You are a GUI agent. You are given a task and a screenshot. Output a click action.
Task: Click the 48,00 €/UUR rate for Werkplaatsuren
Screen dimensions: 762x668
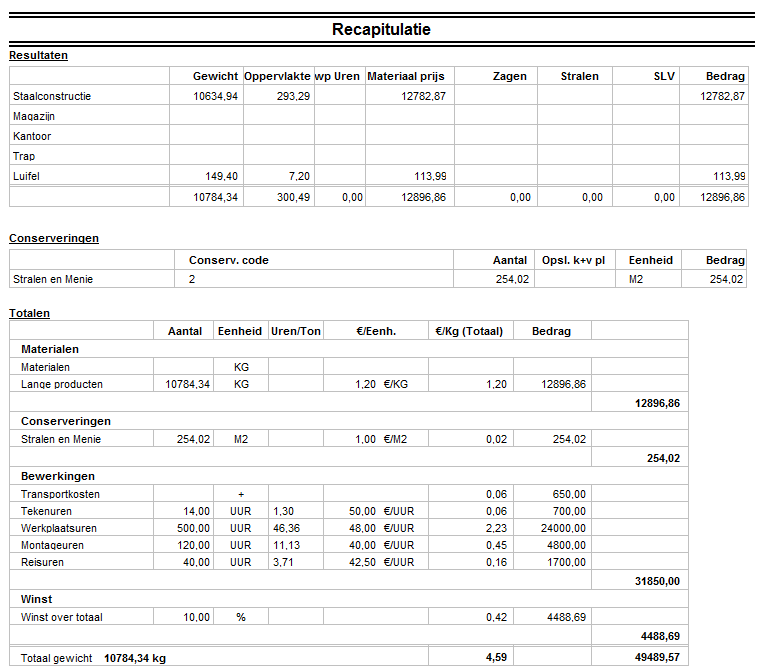381,528
